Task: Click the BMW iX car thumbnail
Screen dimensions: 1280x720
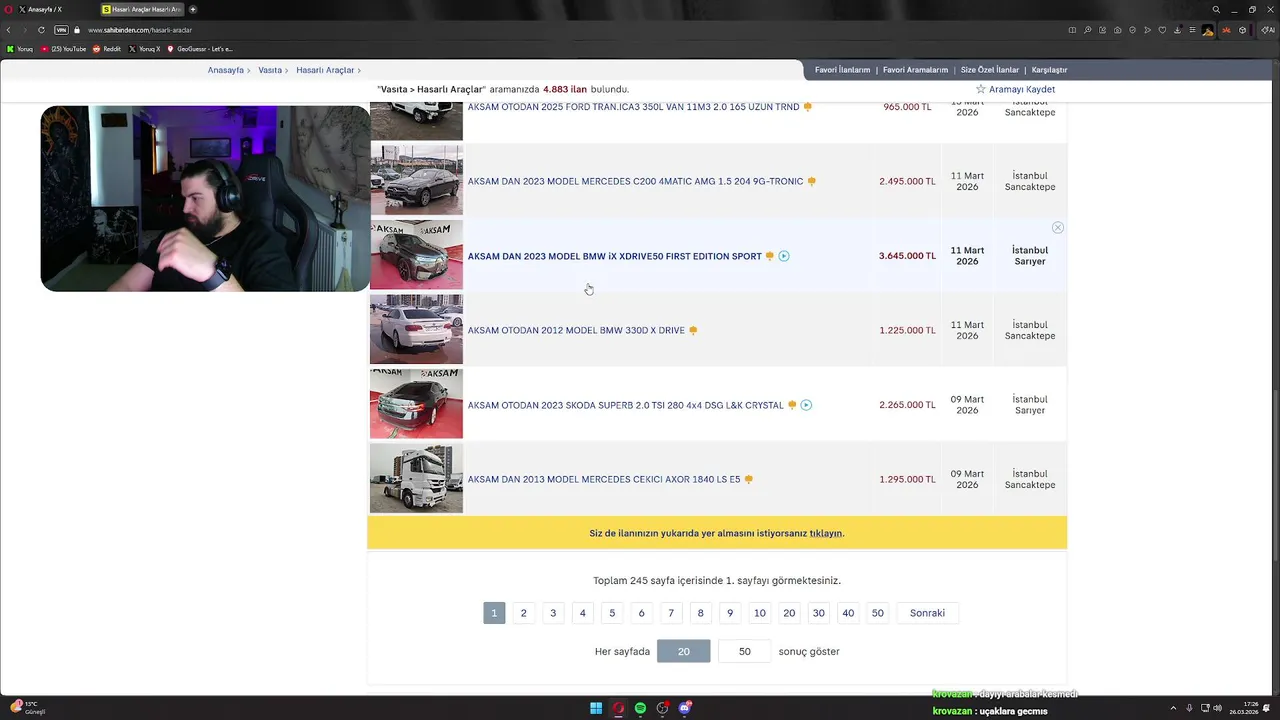Action: [416, 255]
